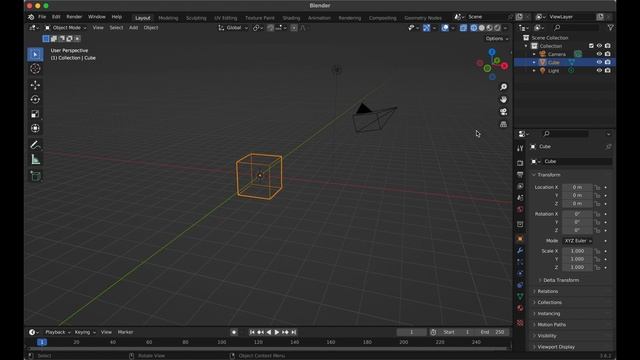Select the Cube row in outliner

[565, 62]
